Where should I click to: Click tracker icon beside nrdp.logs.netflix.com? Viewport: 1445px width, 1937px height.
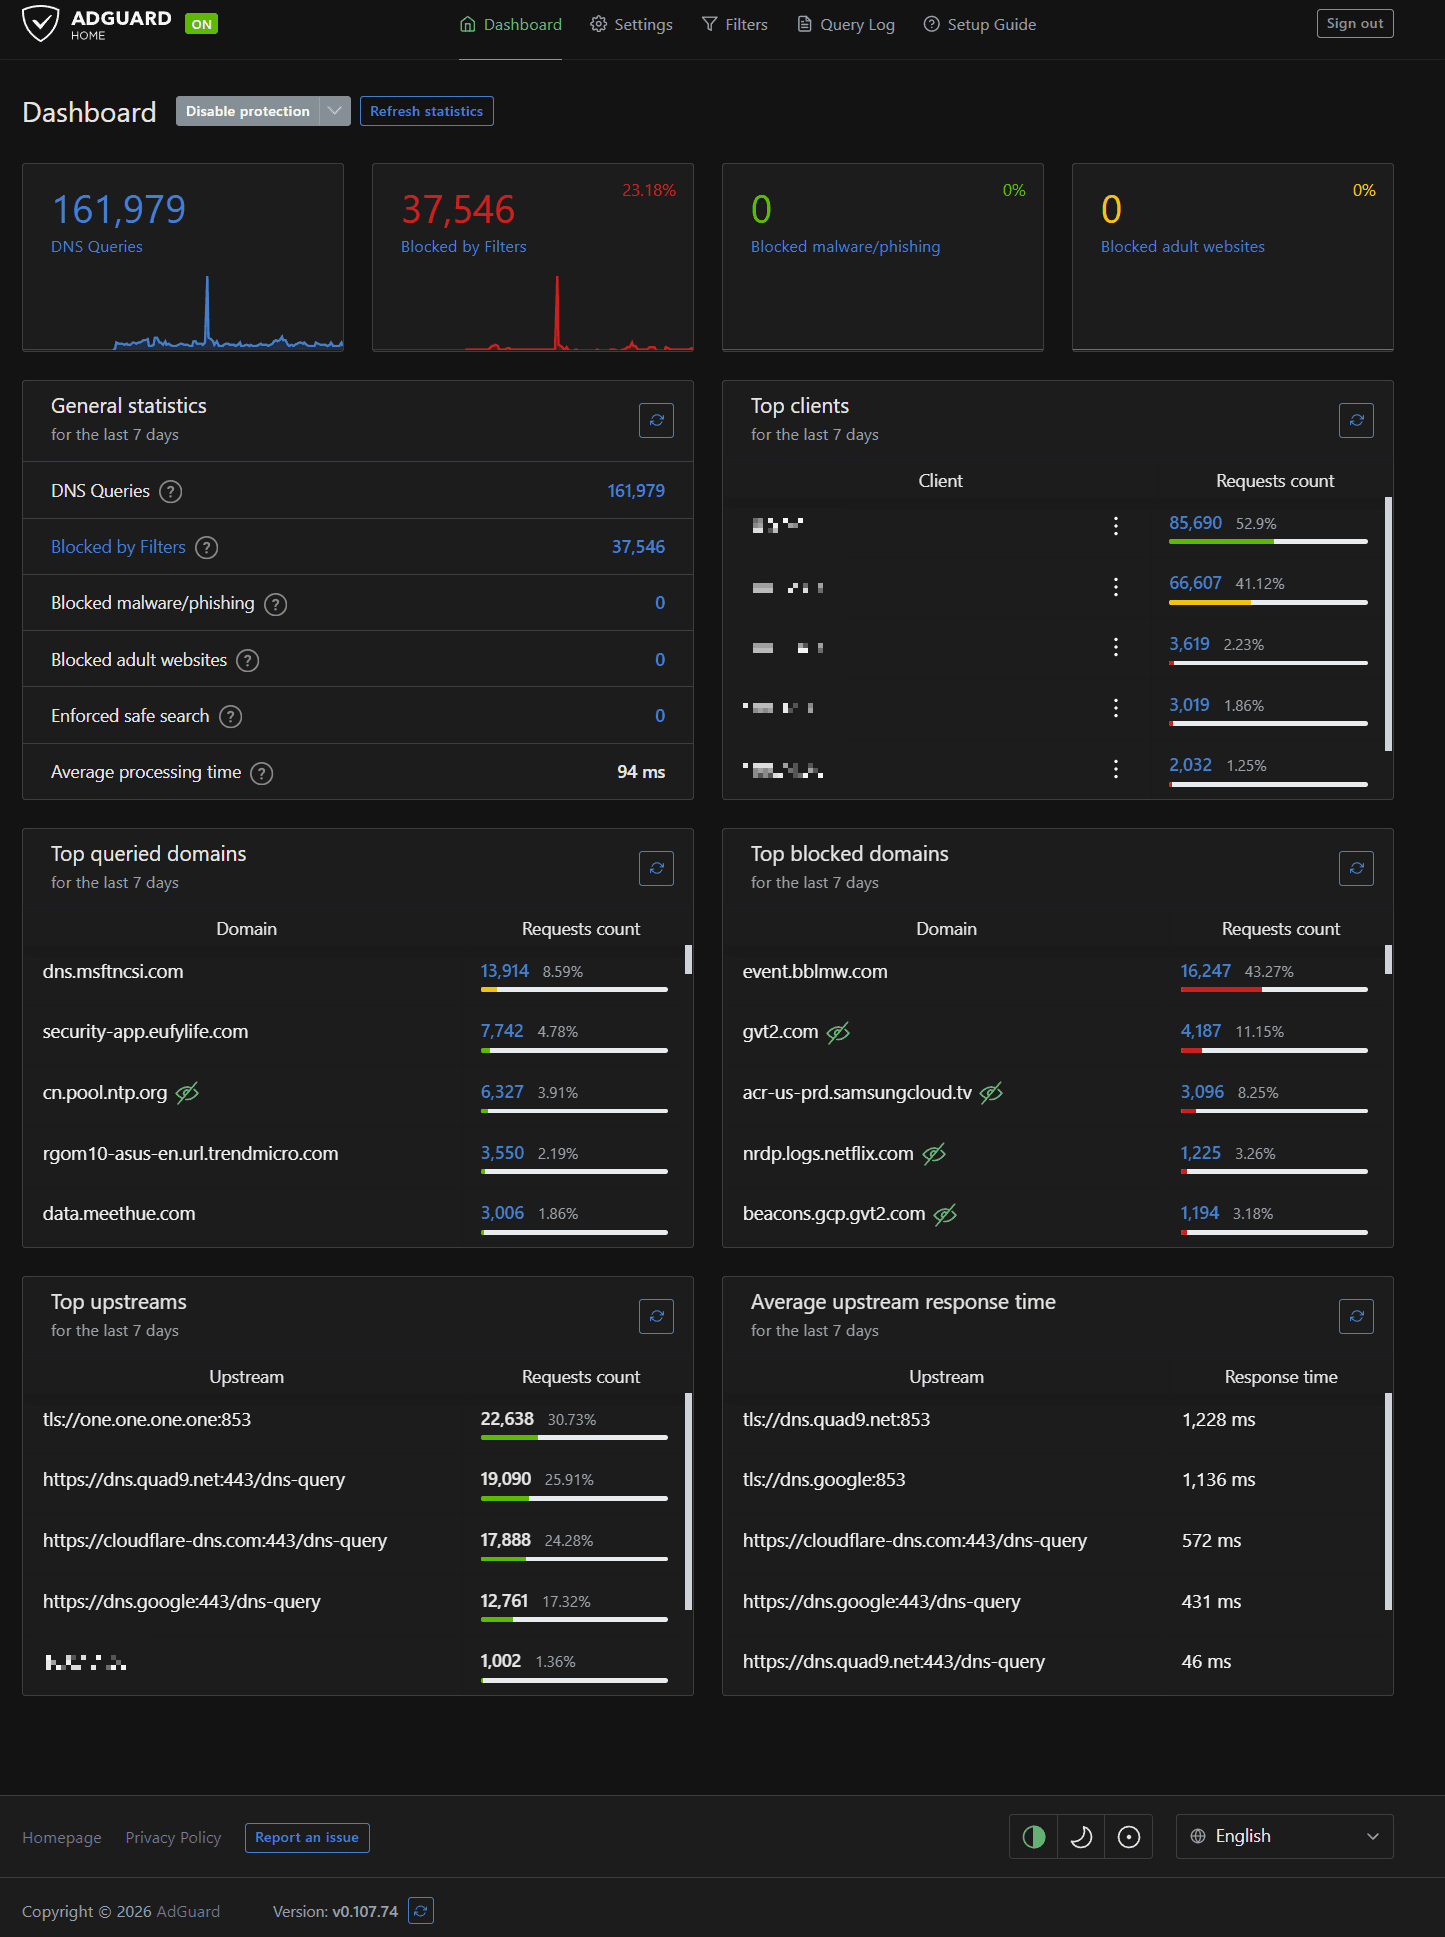(934, 1154)
